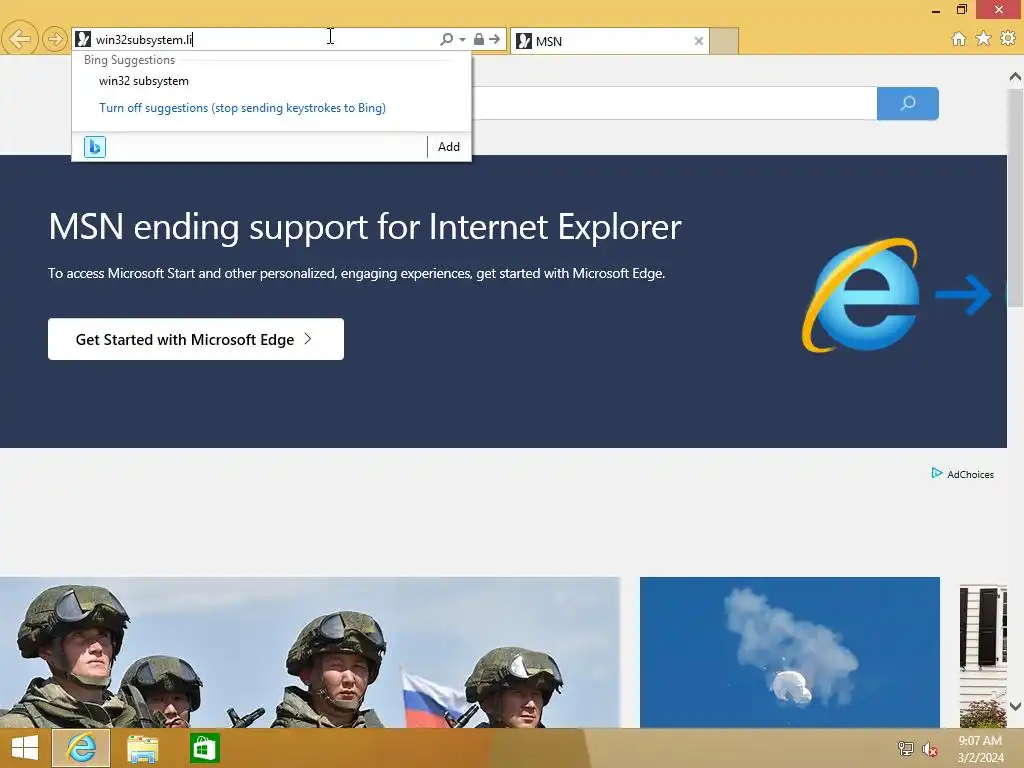Click the search magnifier in the address bar
This screenshot has height=768, width=1024.
tap(446, 39)
